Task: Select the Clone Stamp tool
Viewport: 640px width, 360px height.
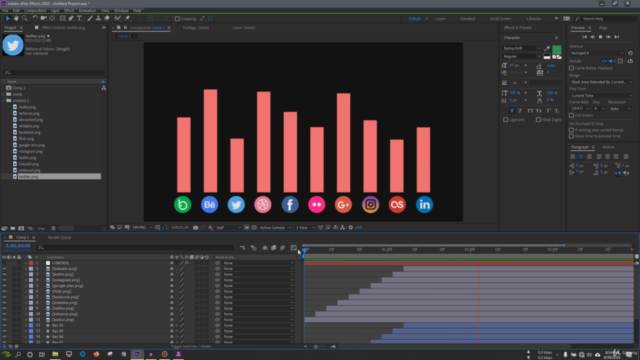Action: [x=98, y=18]
